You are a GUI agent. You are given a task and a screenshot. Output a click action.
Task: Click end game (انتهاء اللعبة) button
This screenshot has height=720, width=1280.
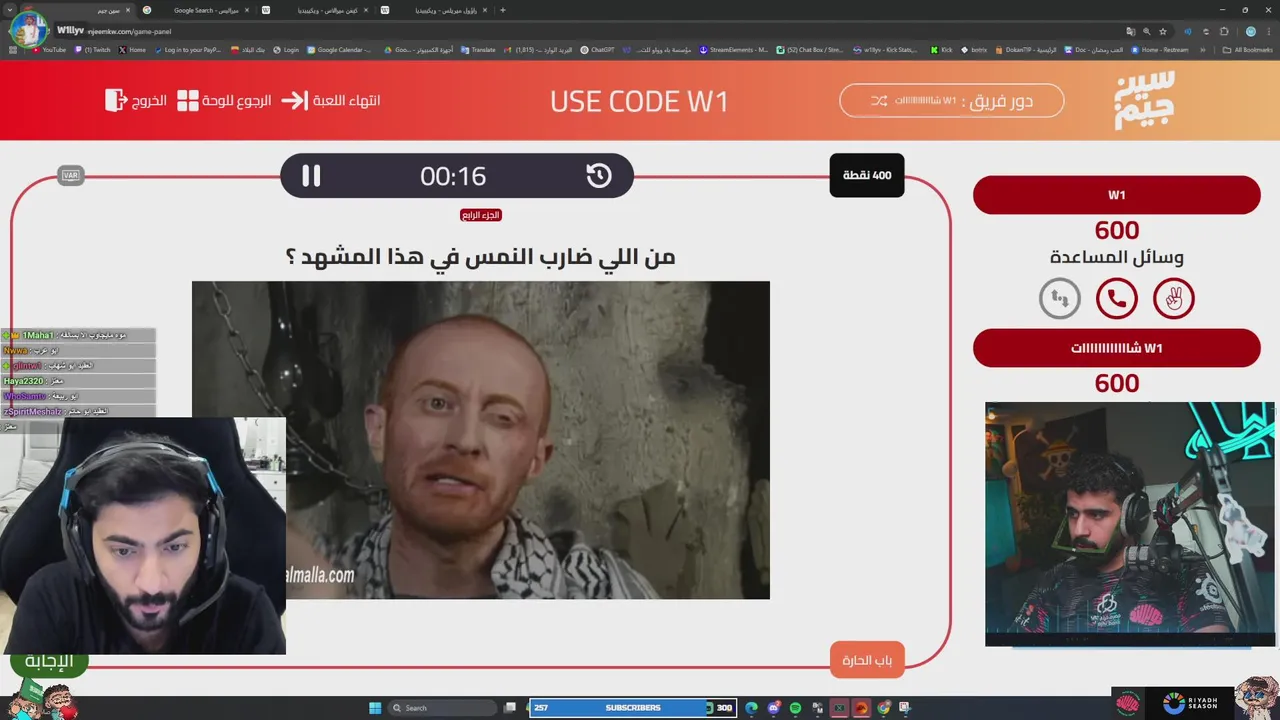[331, 101]
